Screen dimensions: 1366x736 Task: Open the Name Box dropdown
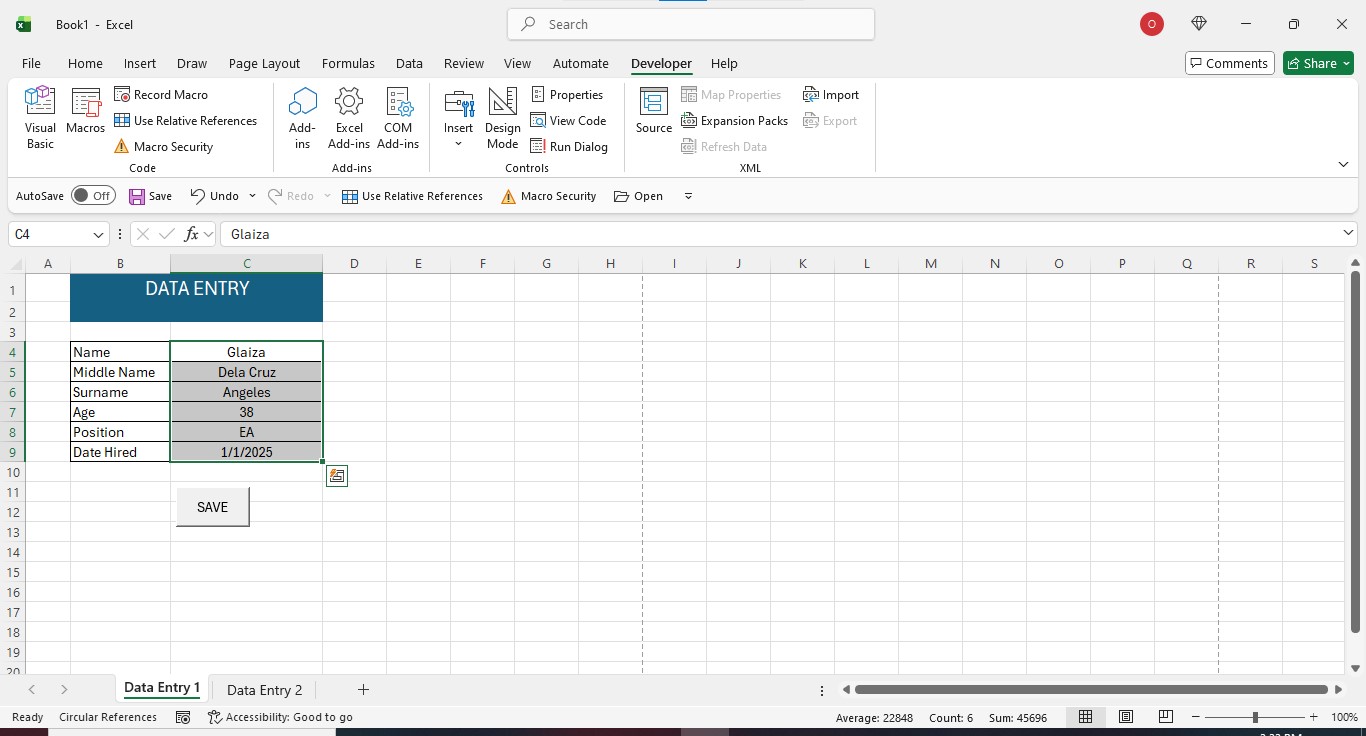click(x=98, y=234)
